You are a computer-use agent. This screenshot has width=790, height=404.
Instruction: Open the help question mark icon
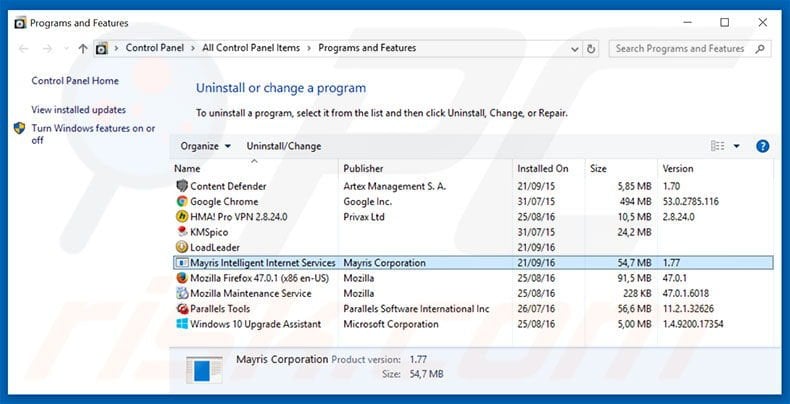click(x=762, y=146)
